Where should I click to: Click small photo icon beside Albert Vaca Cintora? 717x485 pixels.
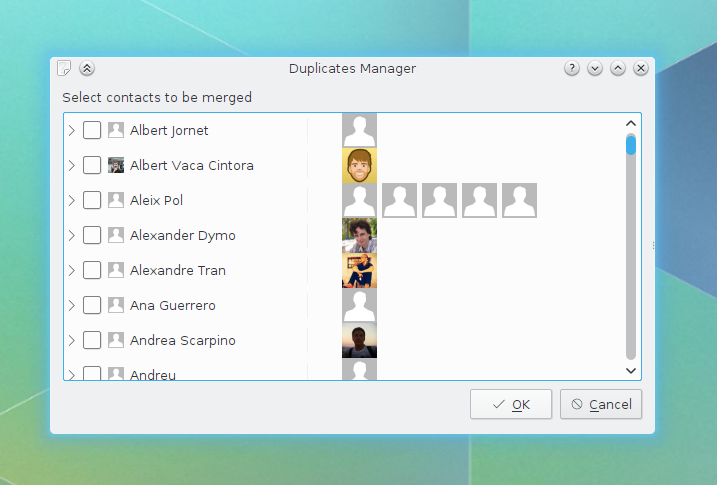click(116, 165)
